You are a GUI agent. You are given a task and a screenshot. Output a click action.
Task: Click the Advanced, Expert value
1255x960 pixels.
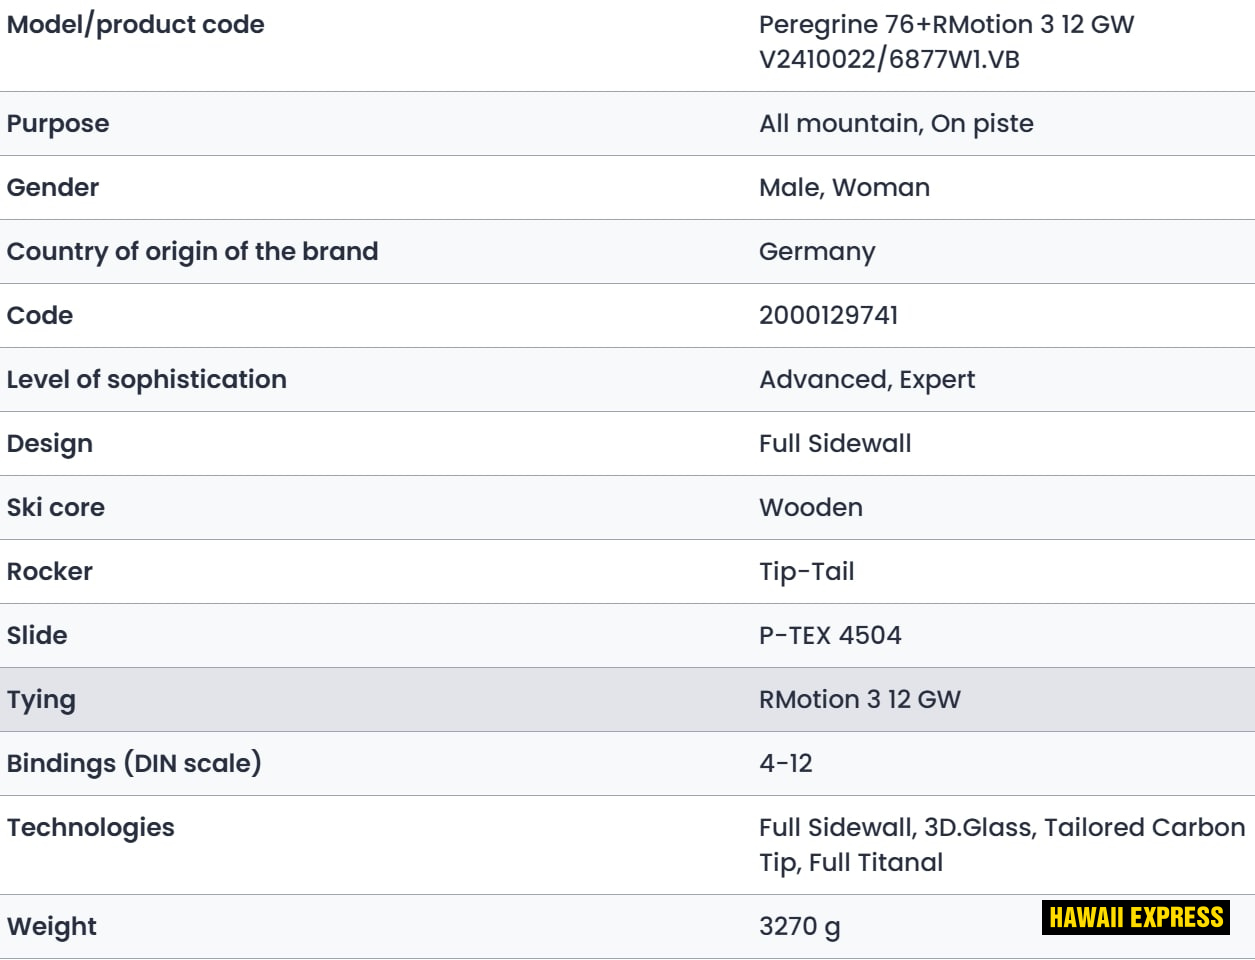tap(867, 380)
